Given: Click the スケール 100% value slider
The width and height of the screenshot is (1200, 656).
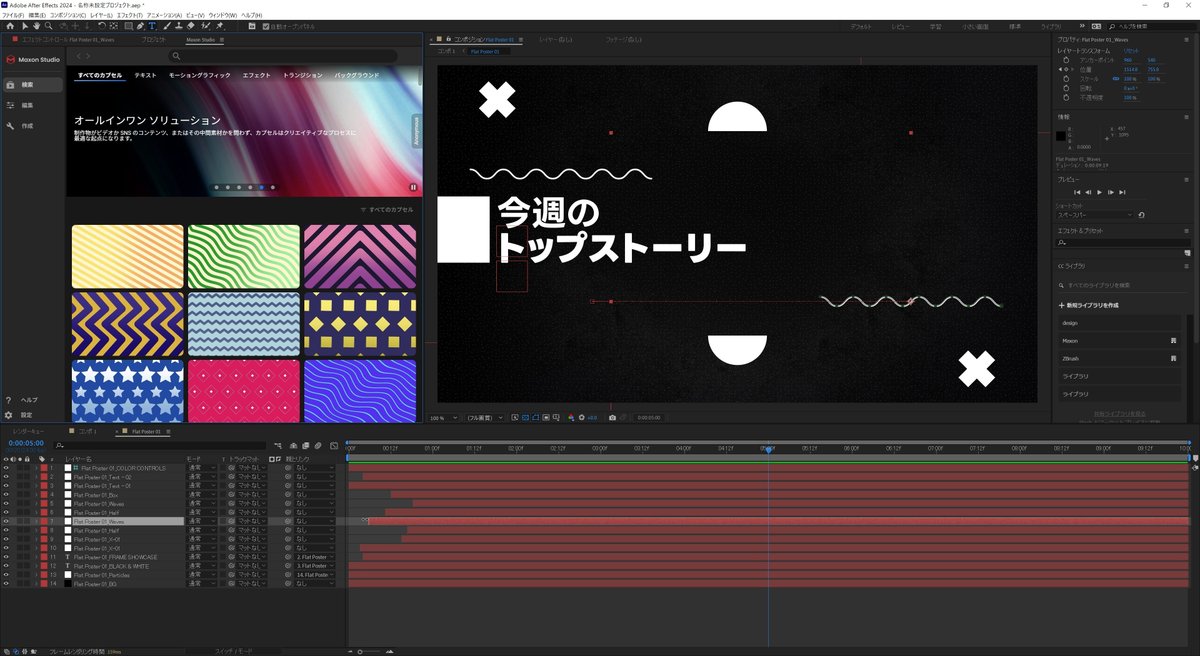Looking at the screenshot, I should [1130, 79].
